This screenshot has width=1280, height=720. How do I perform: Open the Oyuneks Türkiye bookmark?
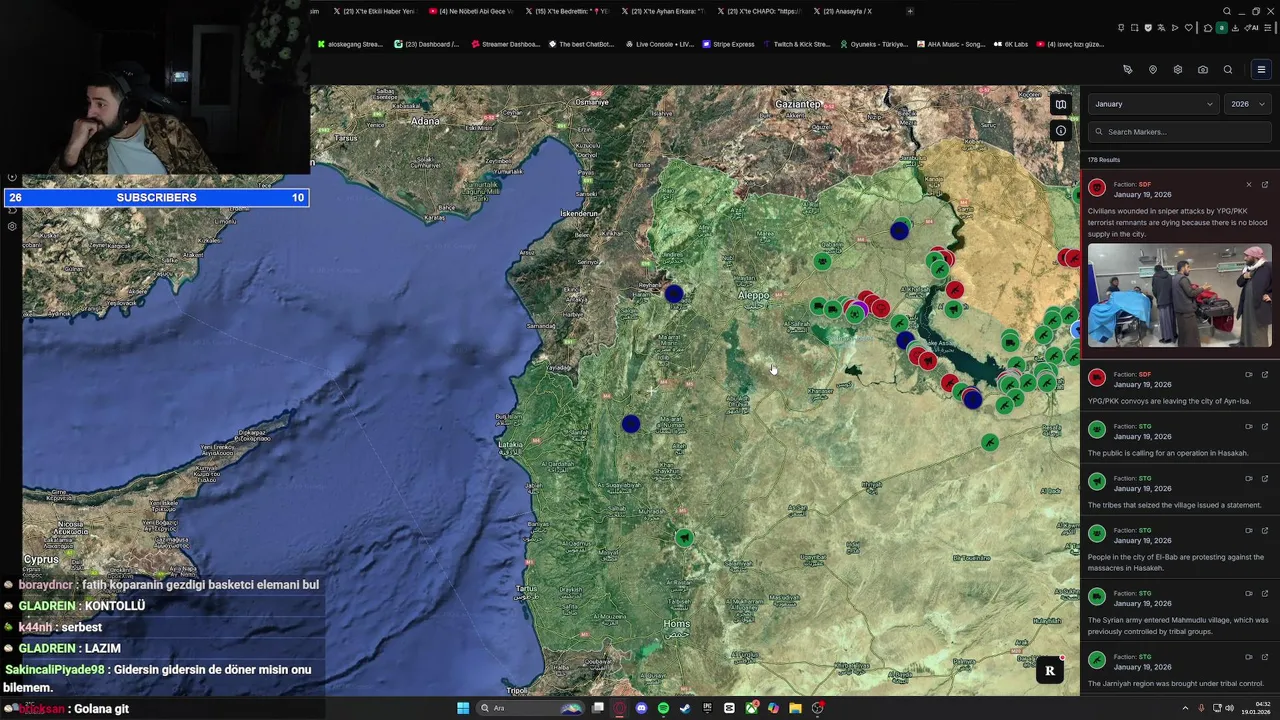coord(874,44)
